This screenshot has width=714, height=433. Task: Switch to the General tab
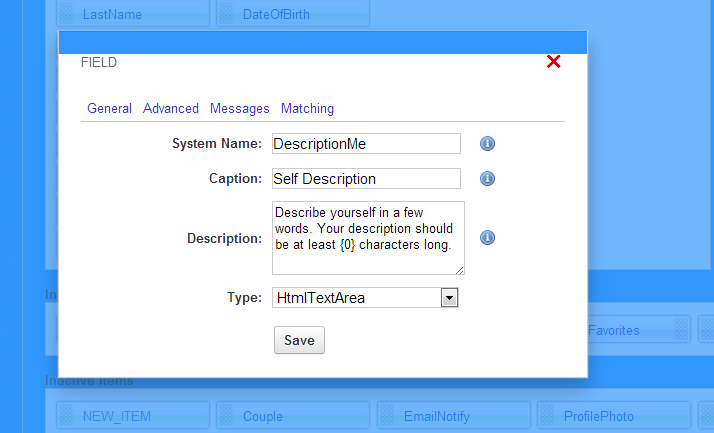click(109, 108)
